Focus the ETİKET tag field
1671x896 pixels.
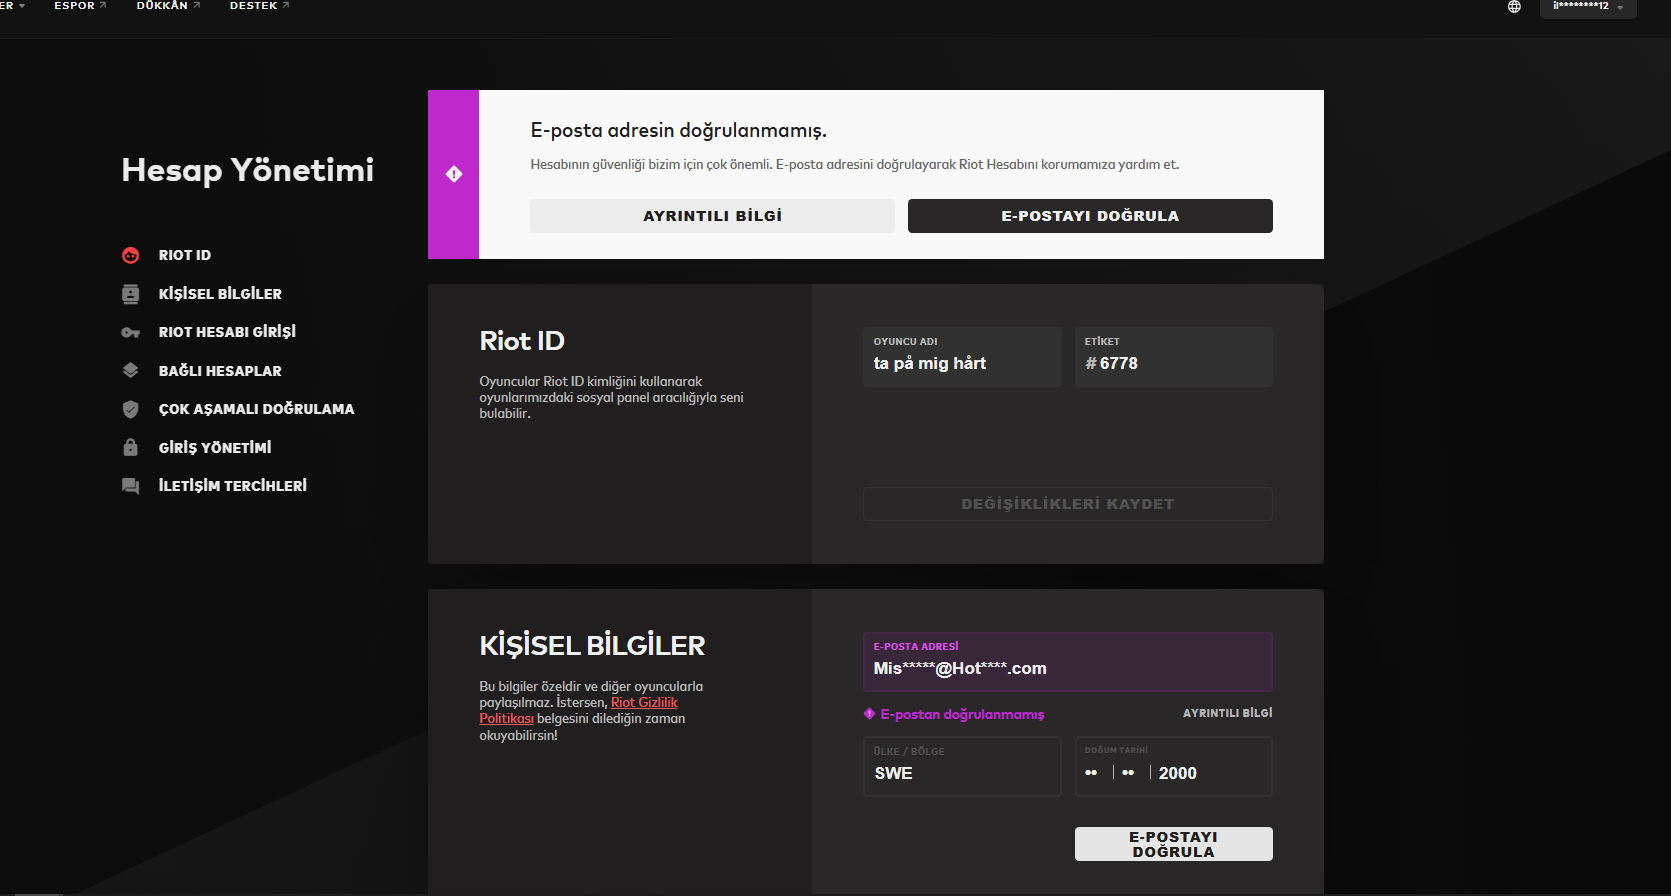1174,357
